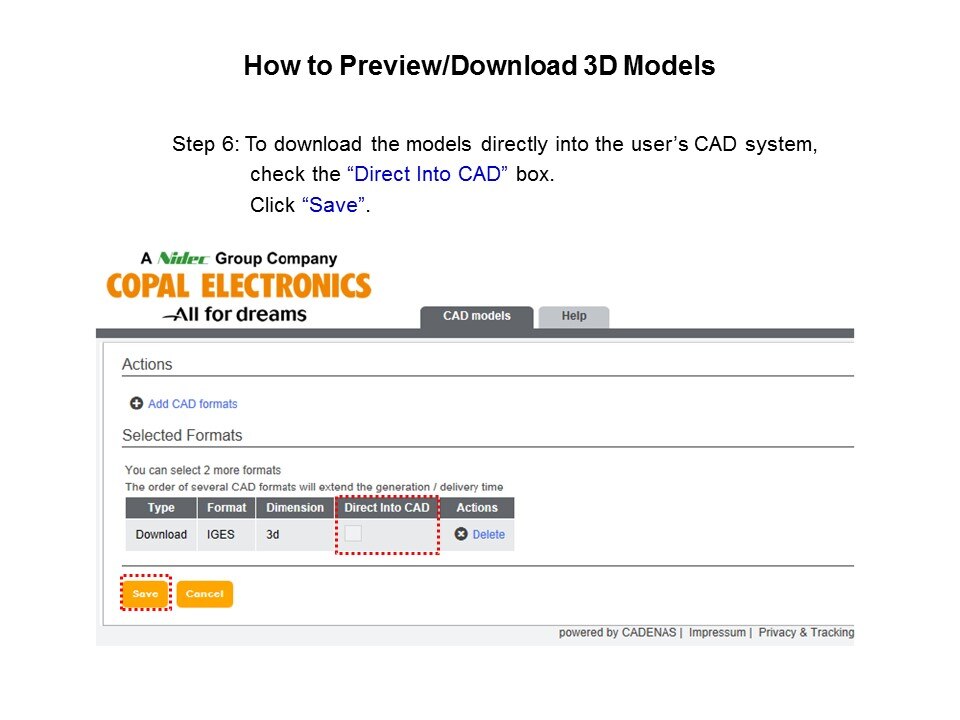Click the Format column header

(x=226, y=508)
